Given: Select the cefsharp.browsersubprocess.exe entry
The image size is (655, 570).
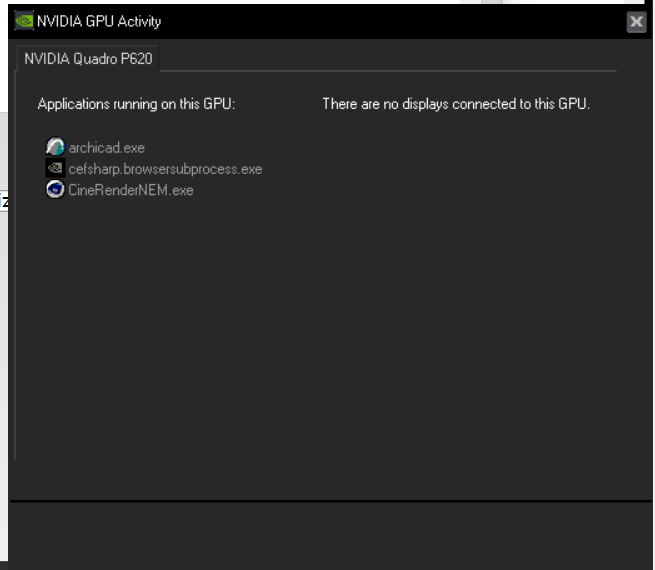Looking at the screenshot, I should pos(165,169).
